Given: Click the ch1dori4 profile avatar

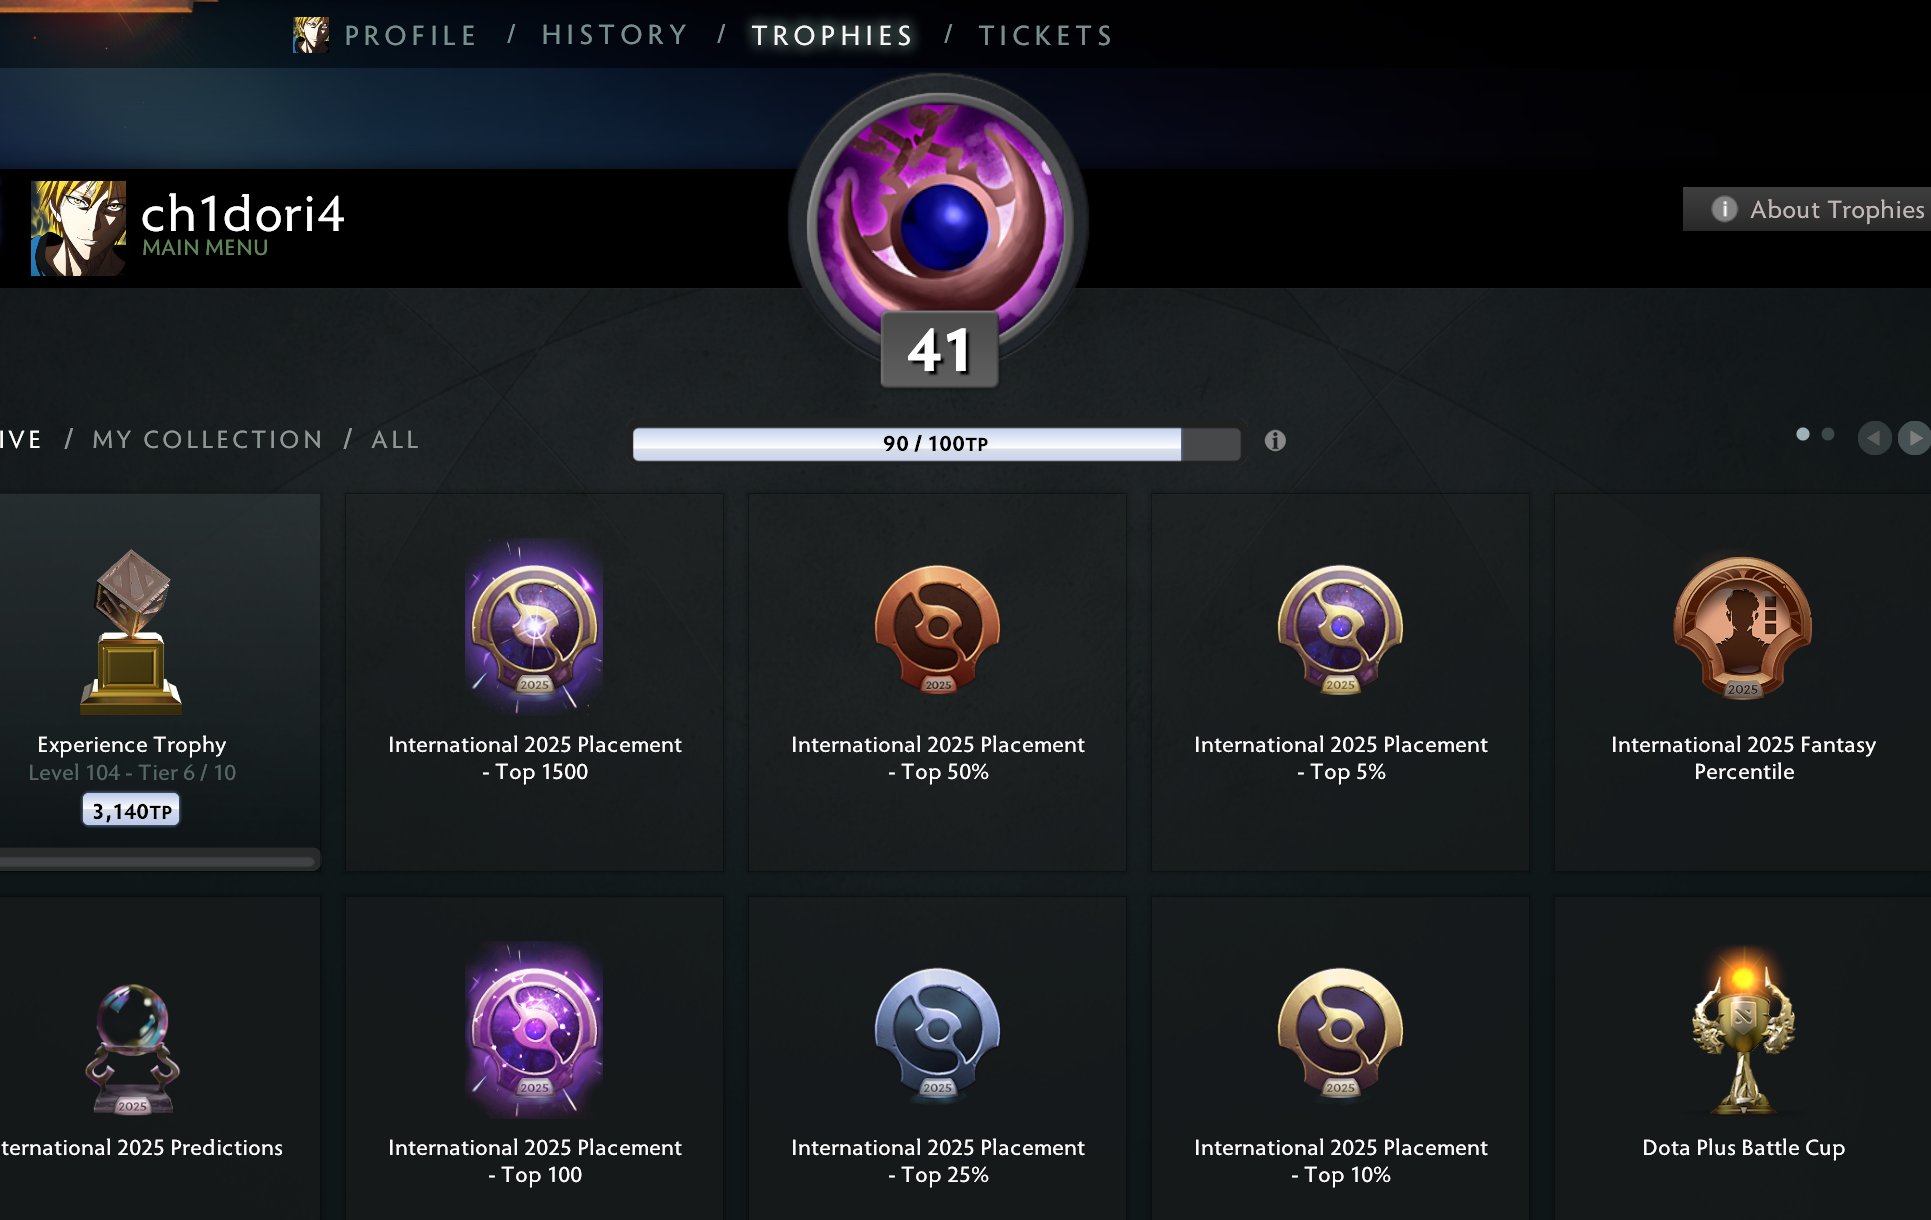Looking at the screenshot, I should pos(78,228).
